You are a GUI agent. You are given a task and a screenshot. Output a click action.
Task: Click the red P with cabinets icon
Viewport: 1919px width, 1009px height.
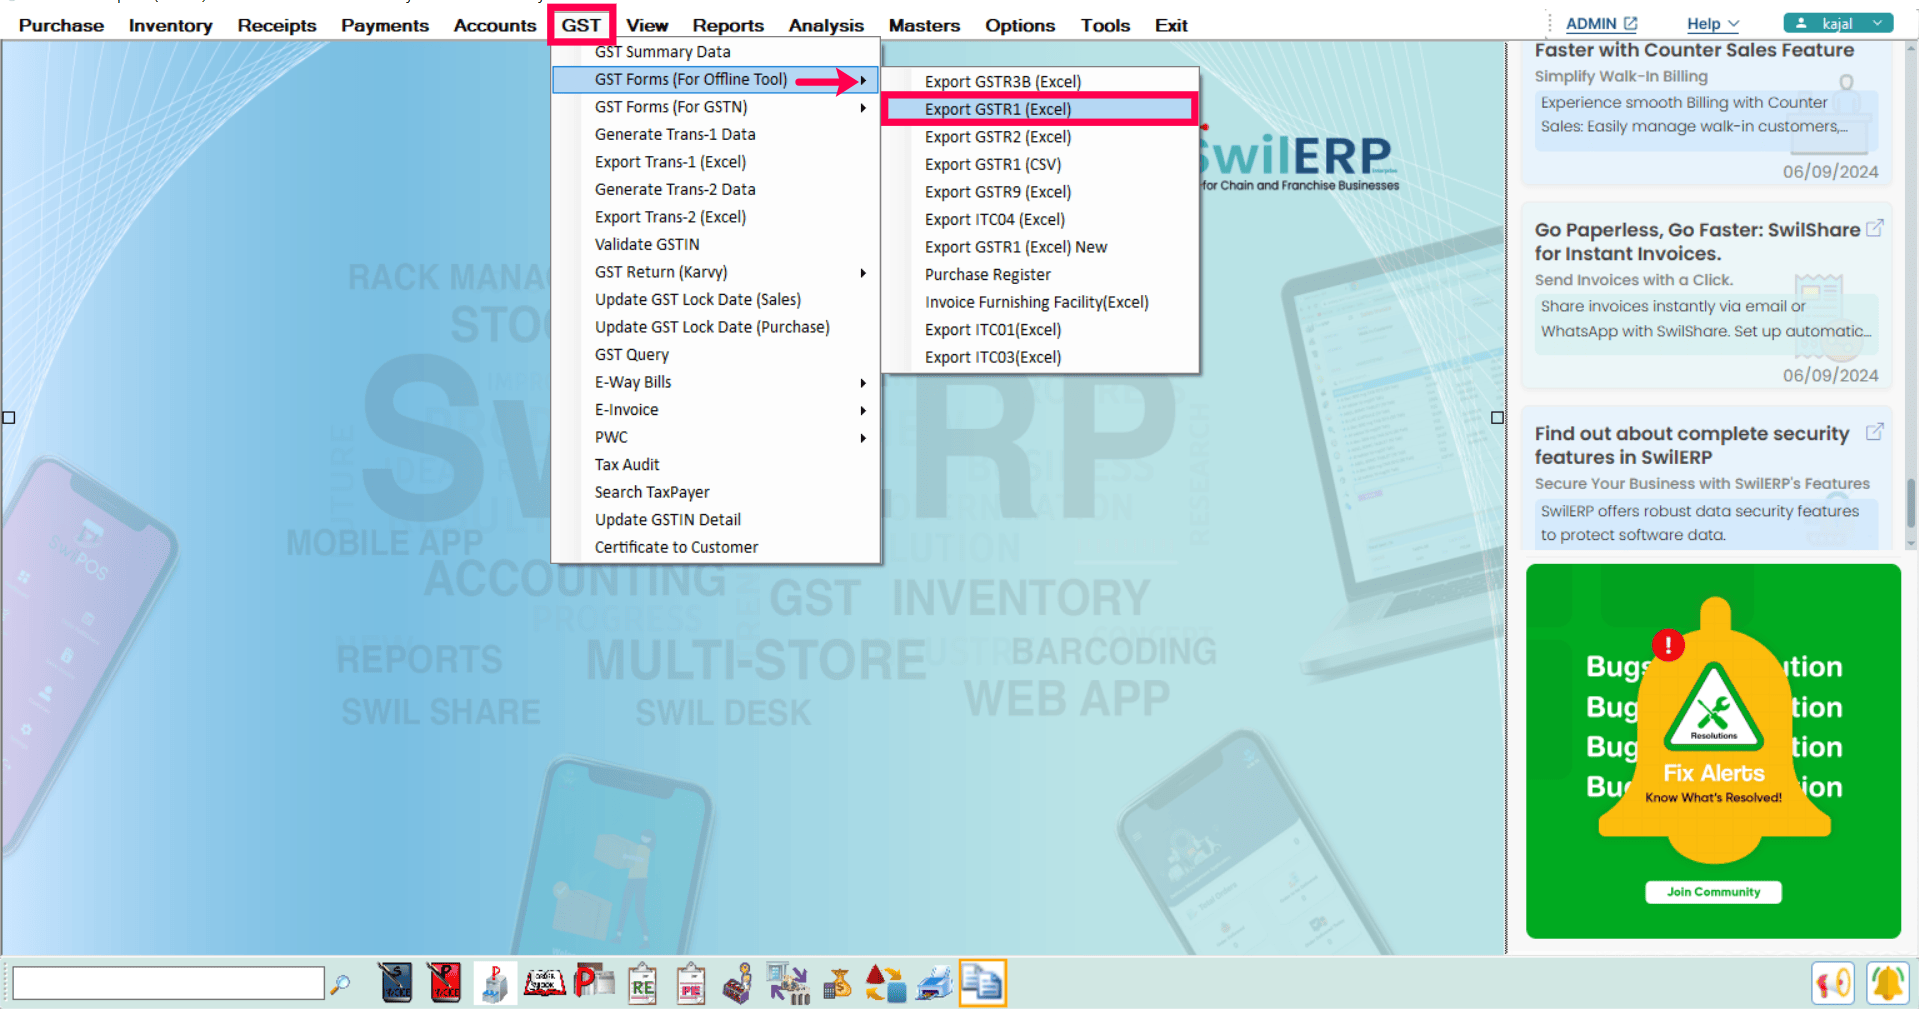tap(593, 983)
